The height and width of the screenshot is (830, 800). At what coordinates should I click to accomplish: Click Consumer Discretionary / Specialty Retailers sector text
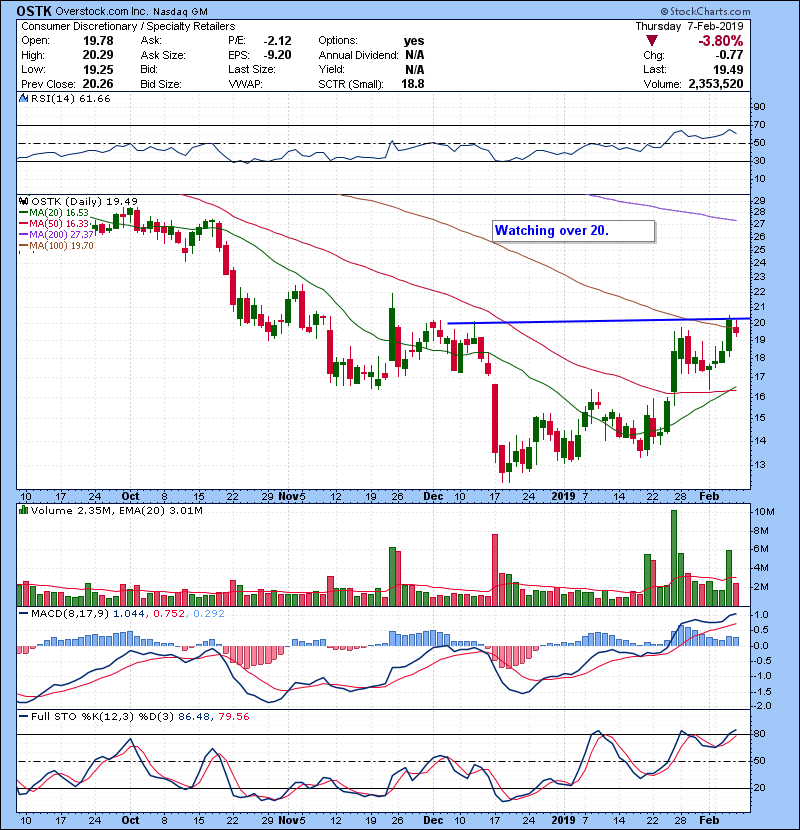pos(128,26)
